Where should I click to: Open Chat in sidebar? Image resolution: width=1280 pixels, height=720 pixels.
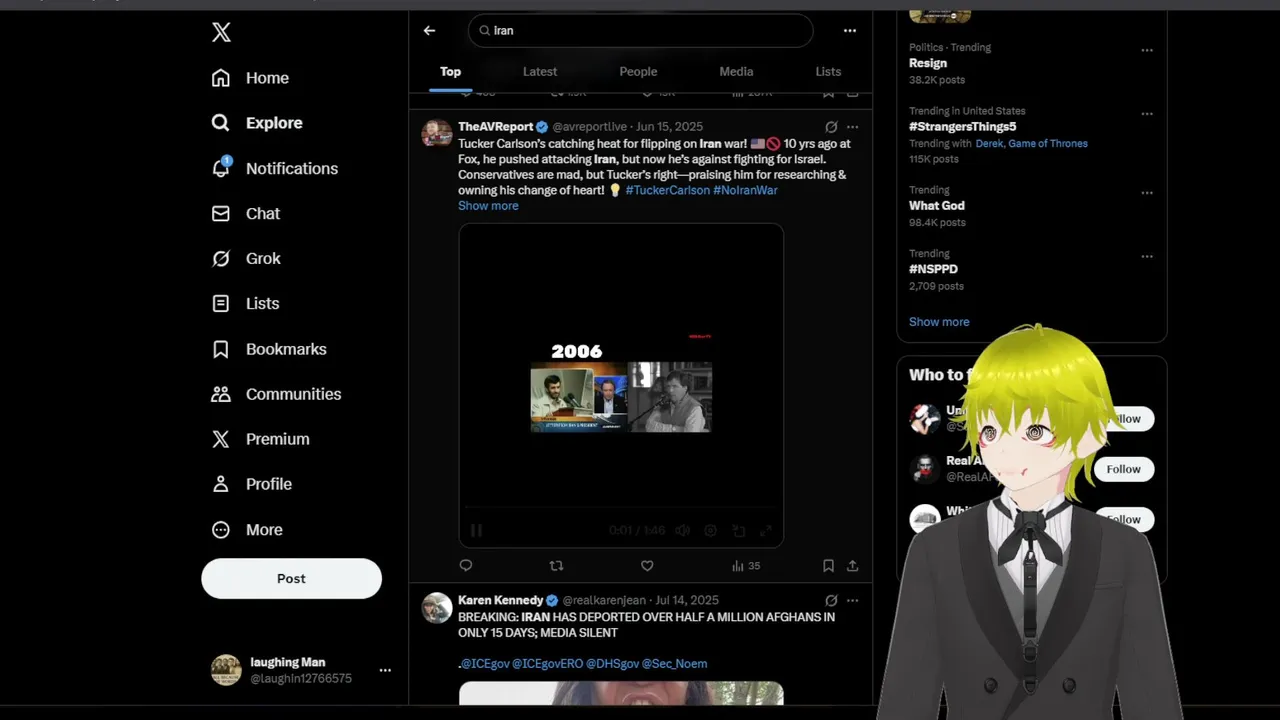point(245,213)
